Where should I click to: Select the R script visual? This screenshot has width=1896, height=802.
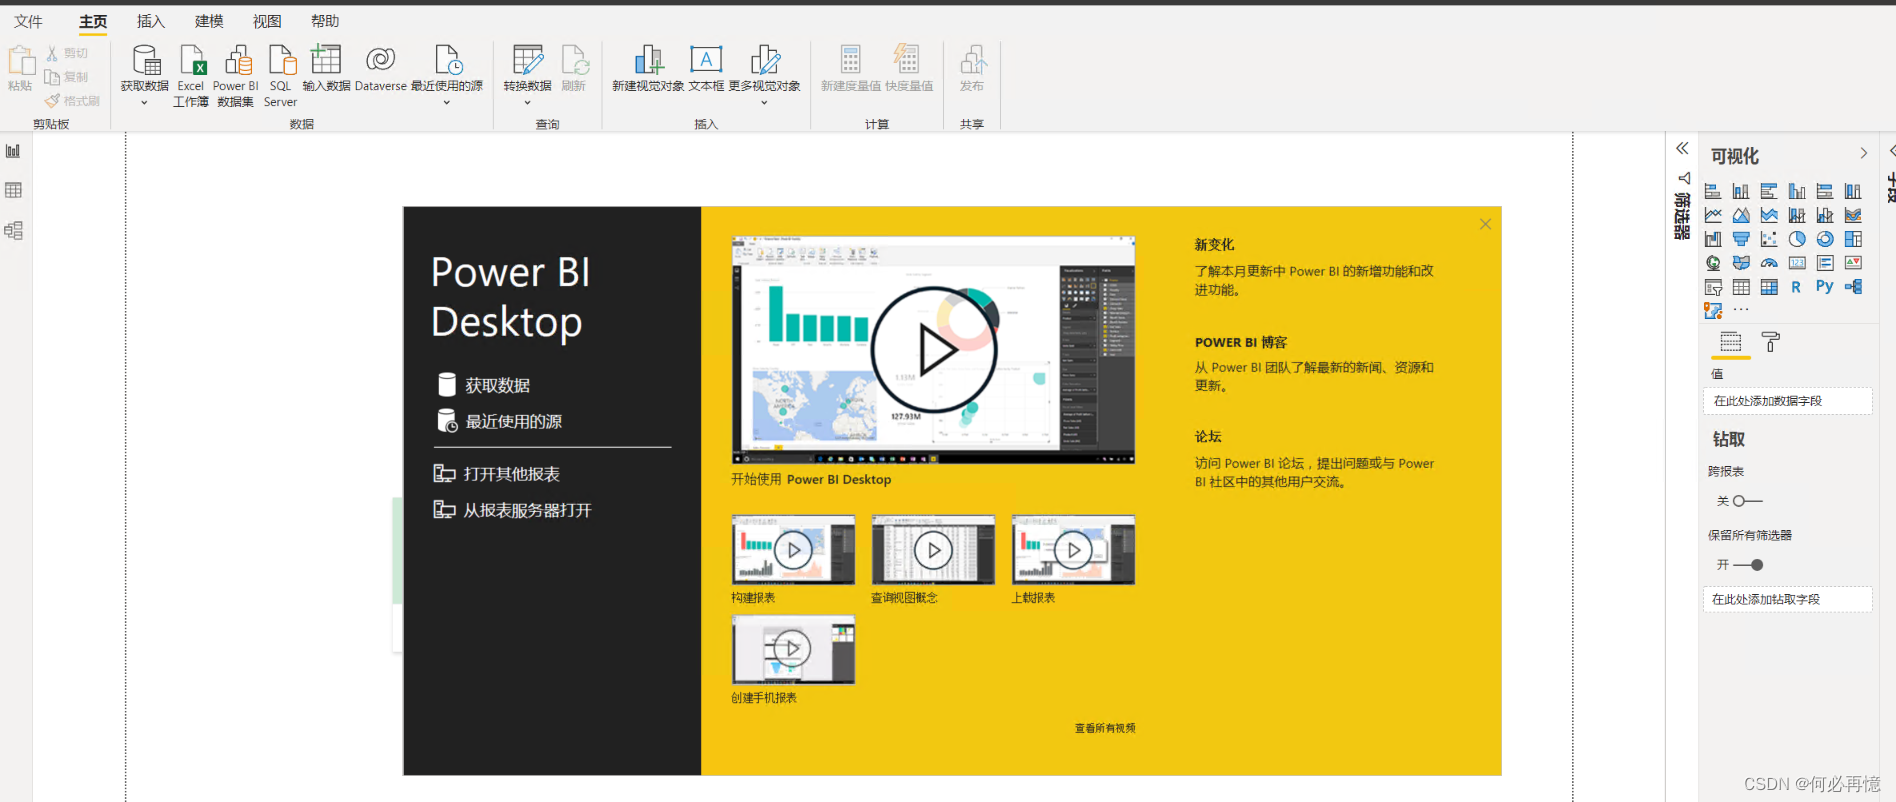[x=1796, y=287]
